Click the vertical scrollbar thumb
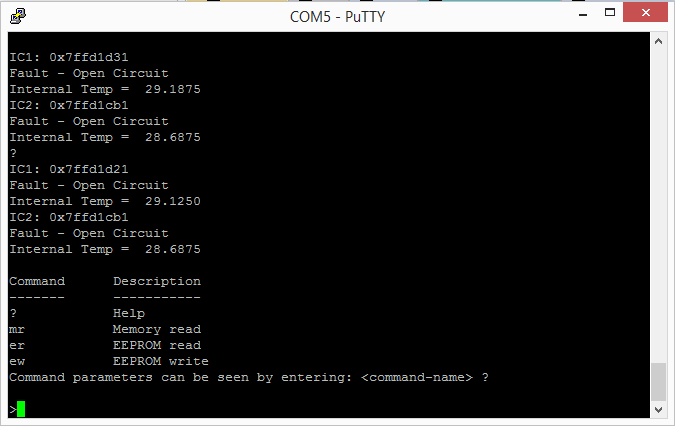This screenshot has width=675, height=426. click(x=658, y=382)
